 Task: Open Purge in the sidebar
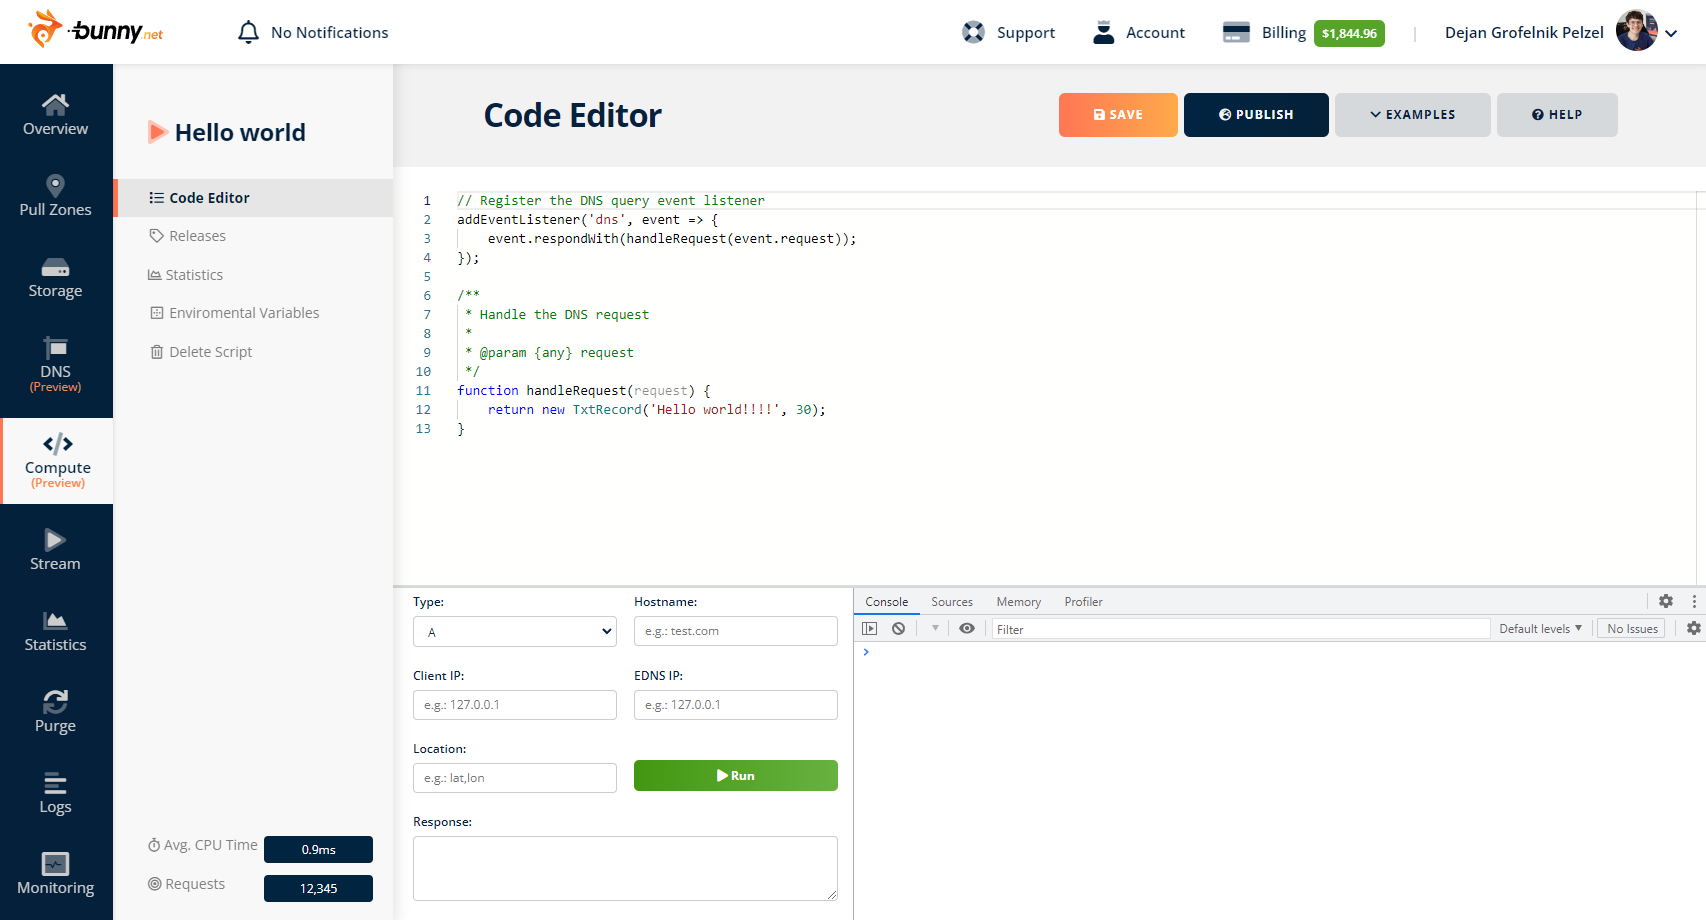coord(56,712)
